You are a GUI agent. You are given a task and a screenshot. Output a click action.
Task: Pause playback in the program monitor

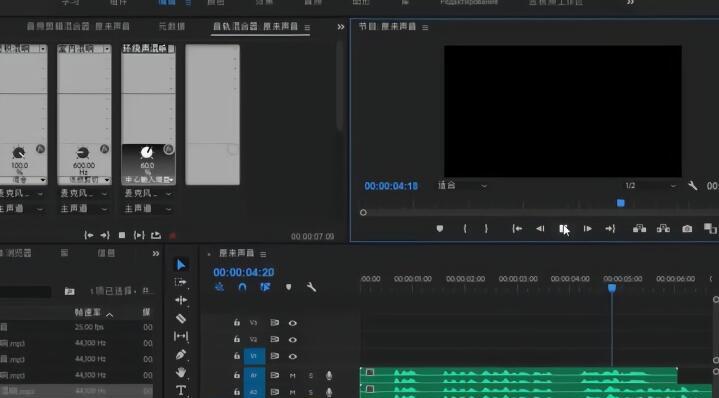(x=564, y=228)
